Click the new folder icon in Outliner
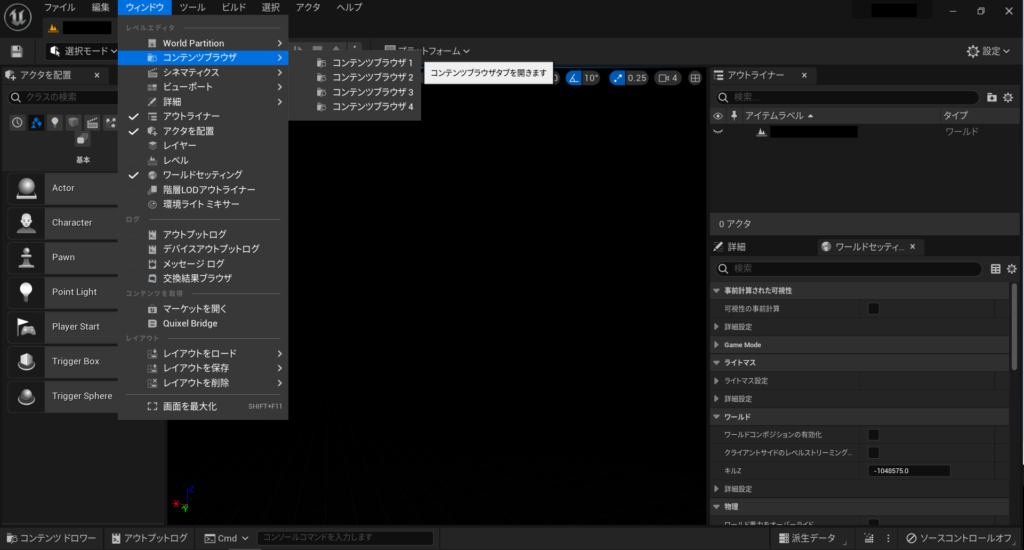This screenshot has width=1024, height=550. pos(991,97)
